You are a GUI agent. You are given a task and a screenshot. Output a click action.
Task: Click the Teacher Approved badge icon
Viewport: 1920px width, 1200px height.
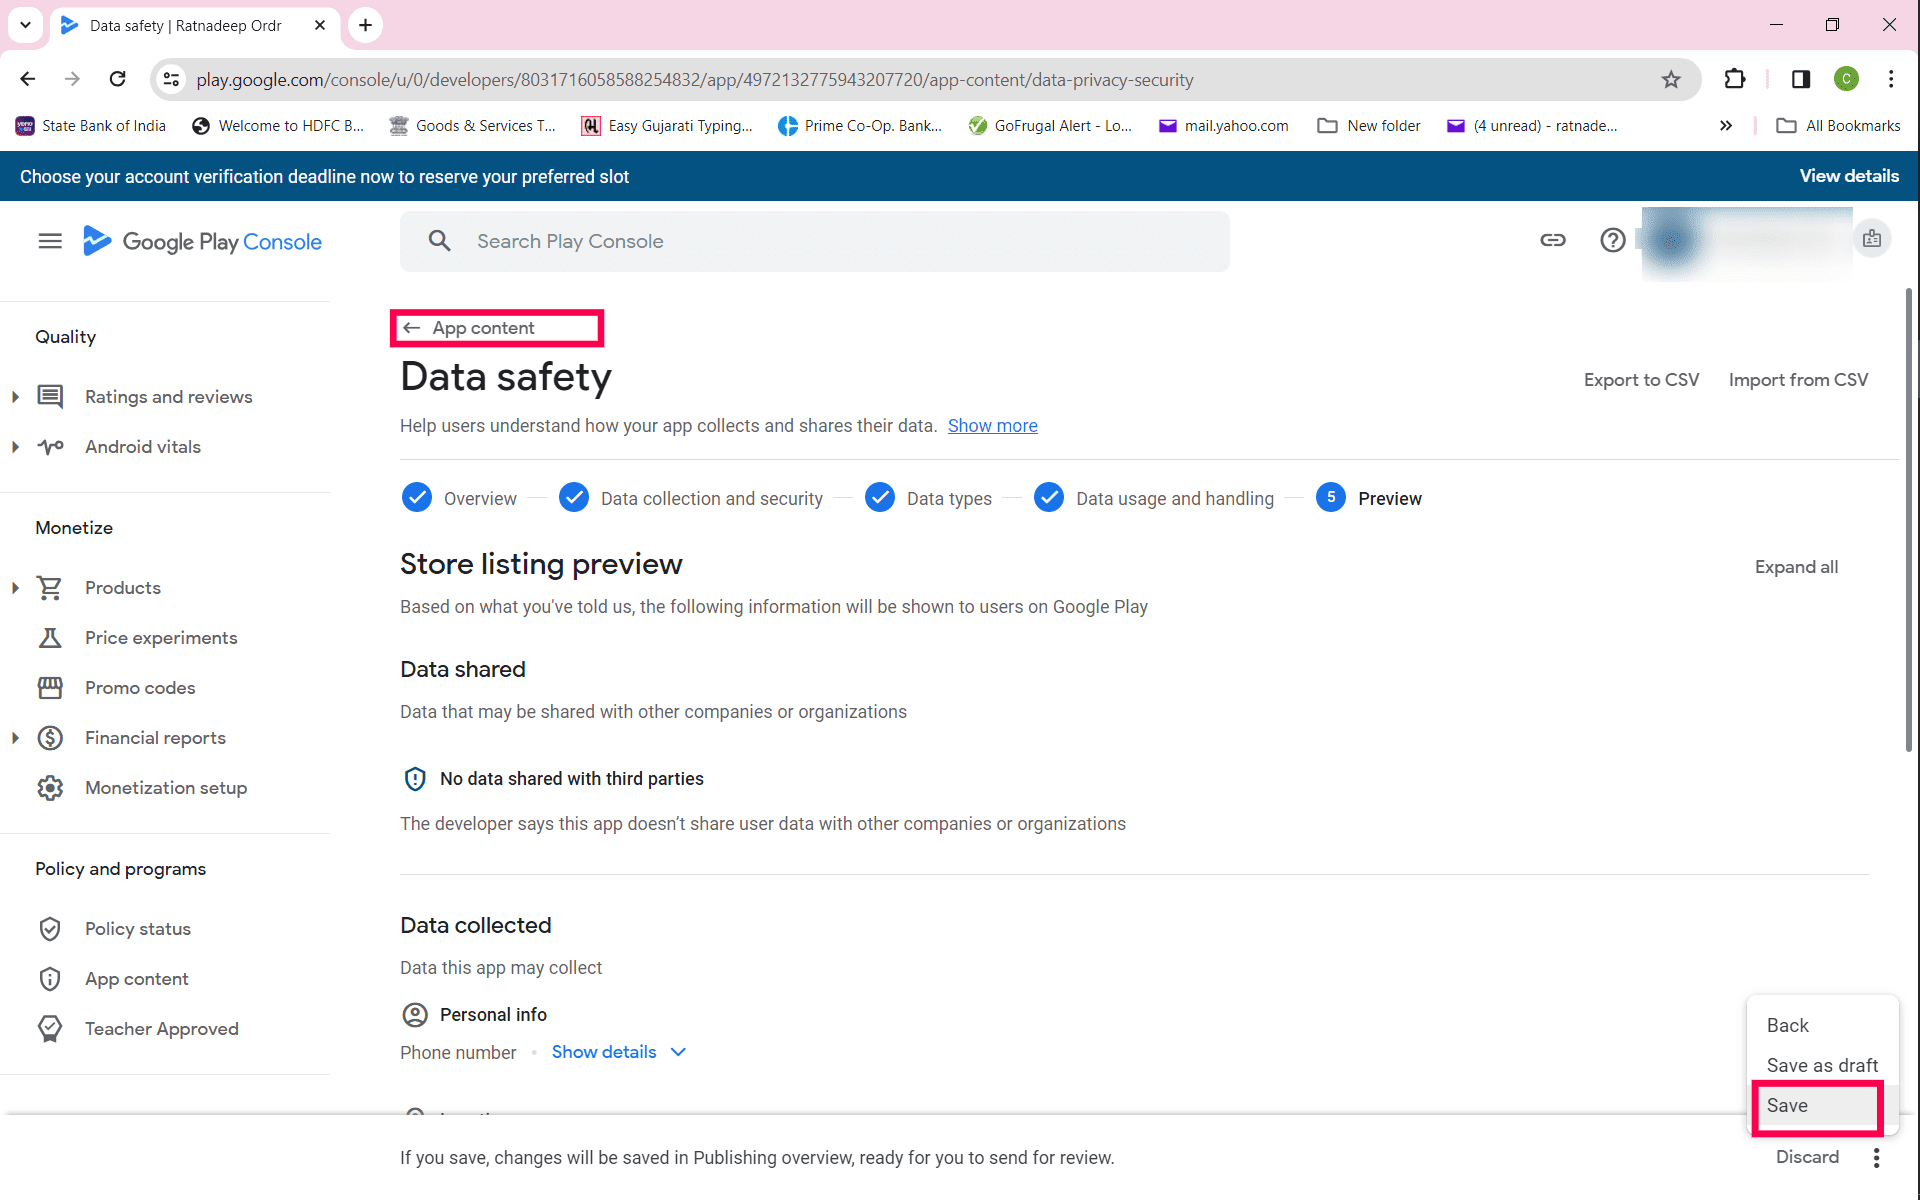(50, 1029)
